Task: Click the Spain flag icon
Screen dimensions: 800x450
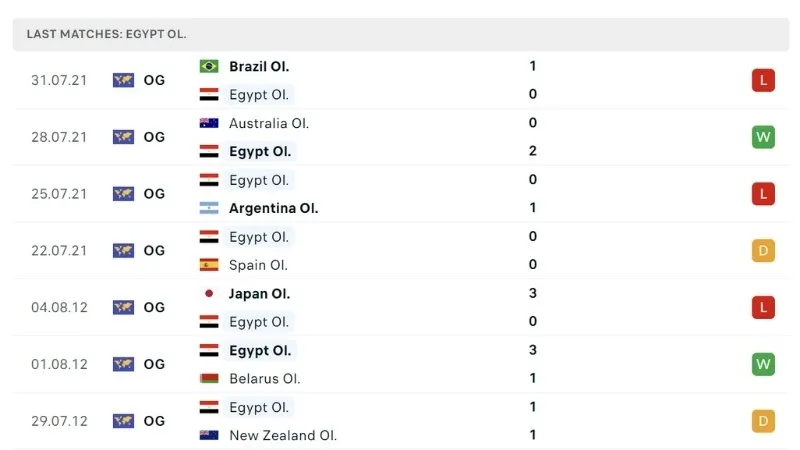Action: tap(209, 265)
